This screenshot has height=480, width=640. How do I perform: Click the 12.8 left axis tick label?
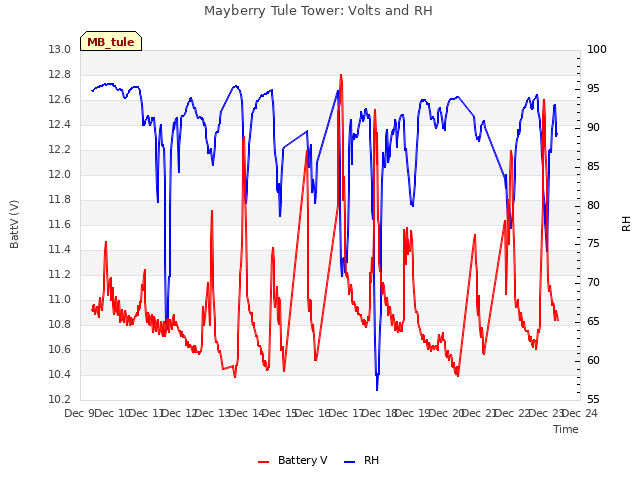coord(60,75)
